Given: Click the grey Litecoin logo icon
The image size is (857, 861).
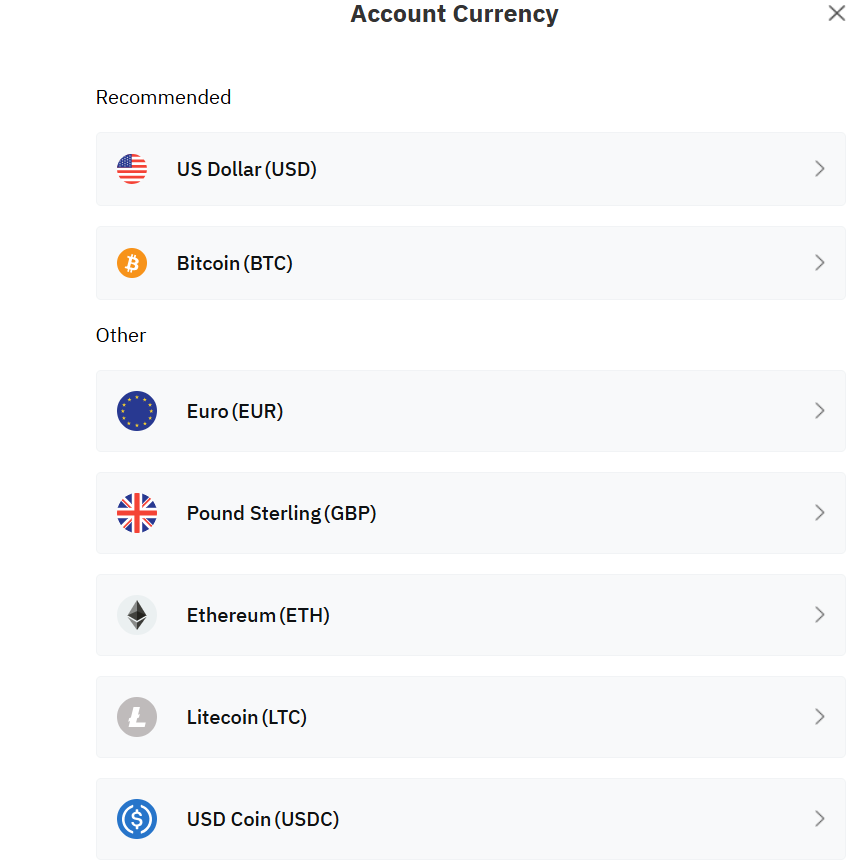Looking at the screenshot, I should tap(137, 717).
